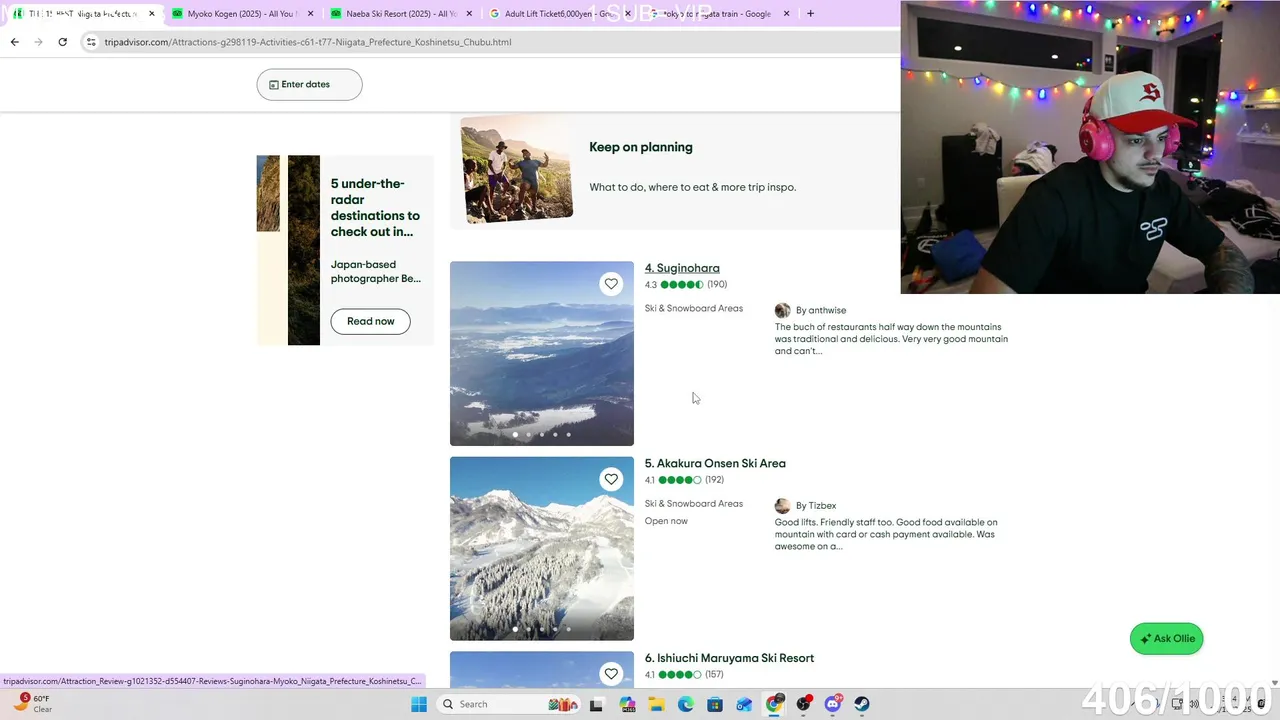Click the TripAdvisor URL address field
The height and width of the screenshot is (720, 1280).
308,42
